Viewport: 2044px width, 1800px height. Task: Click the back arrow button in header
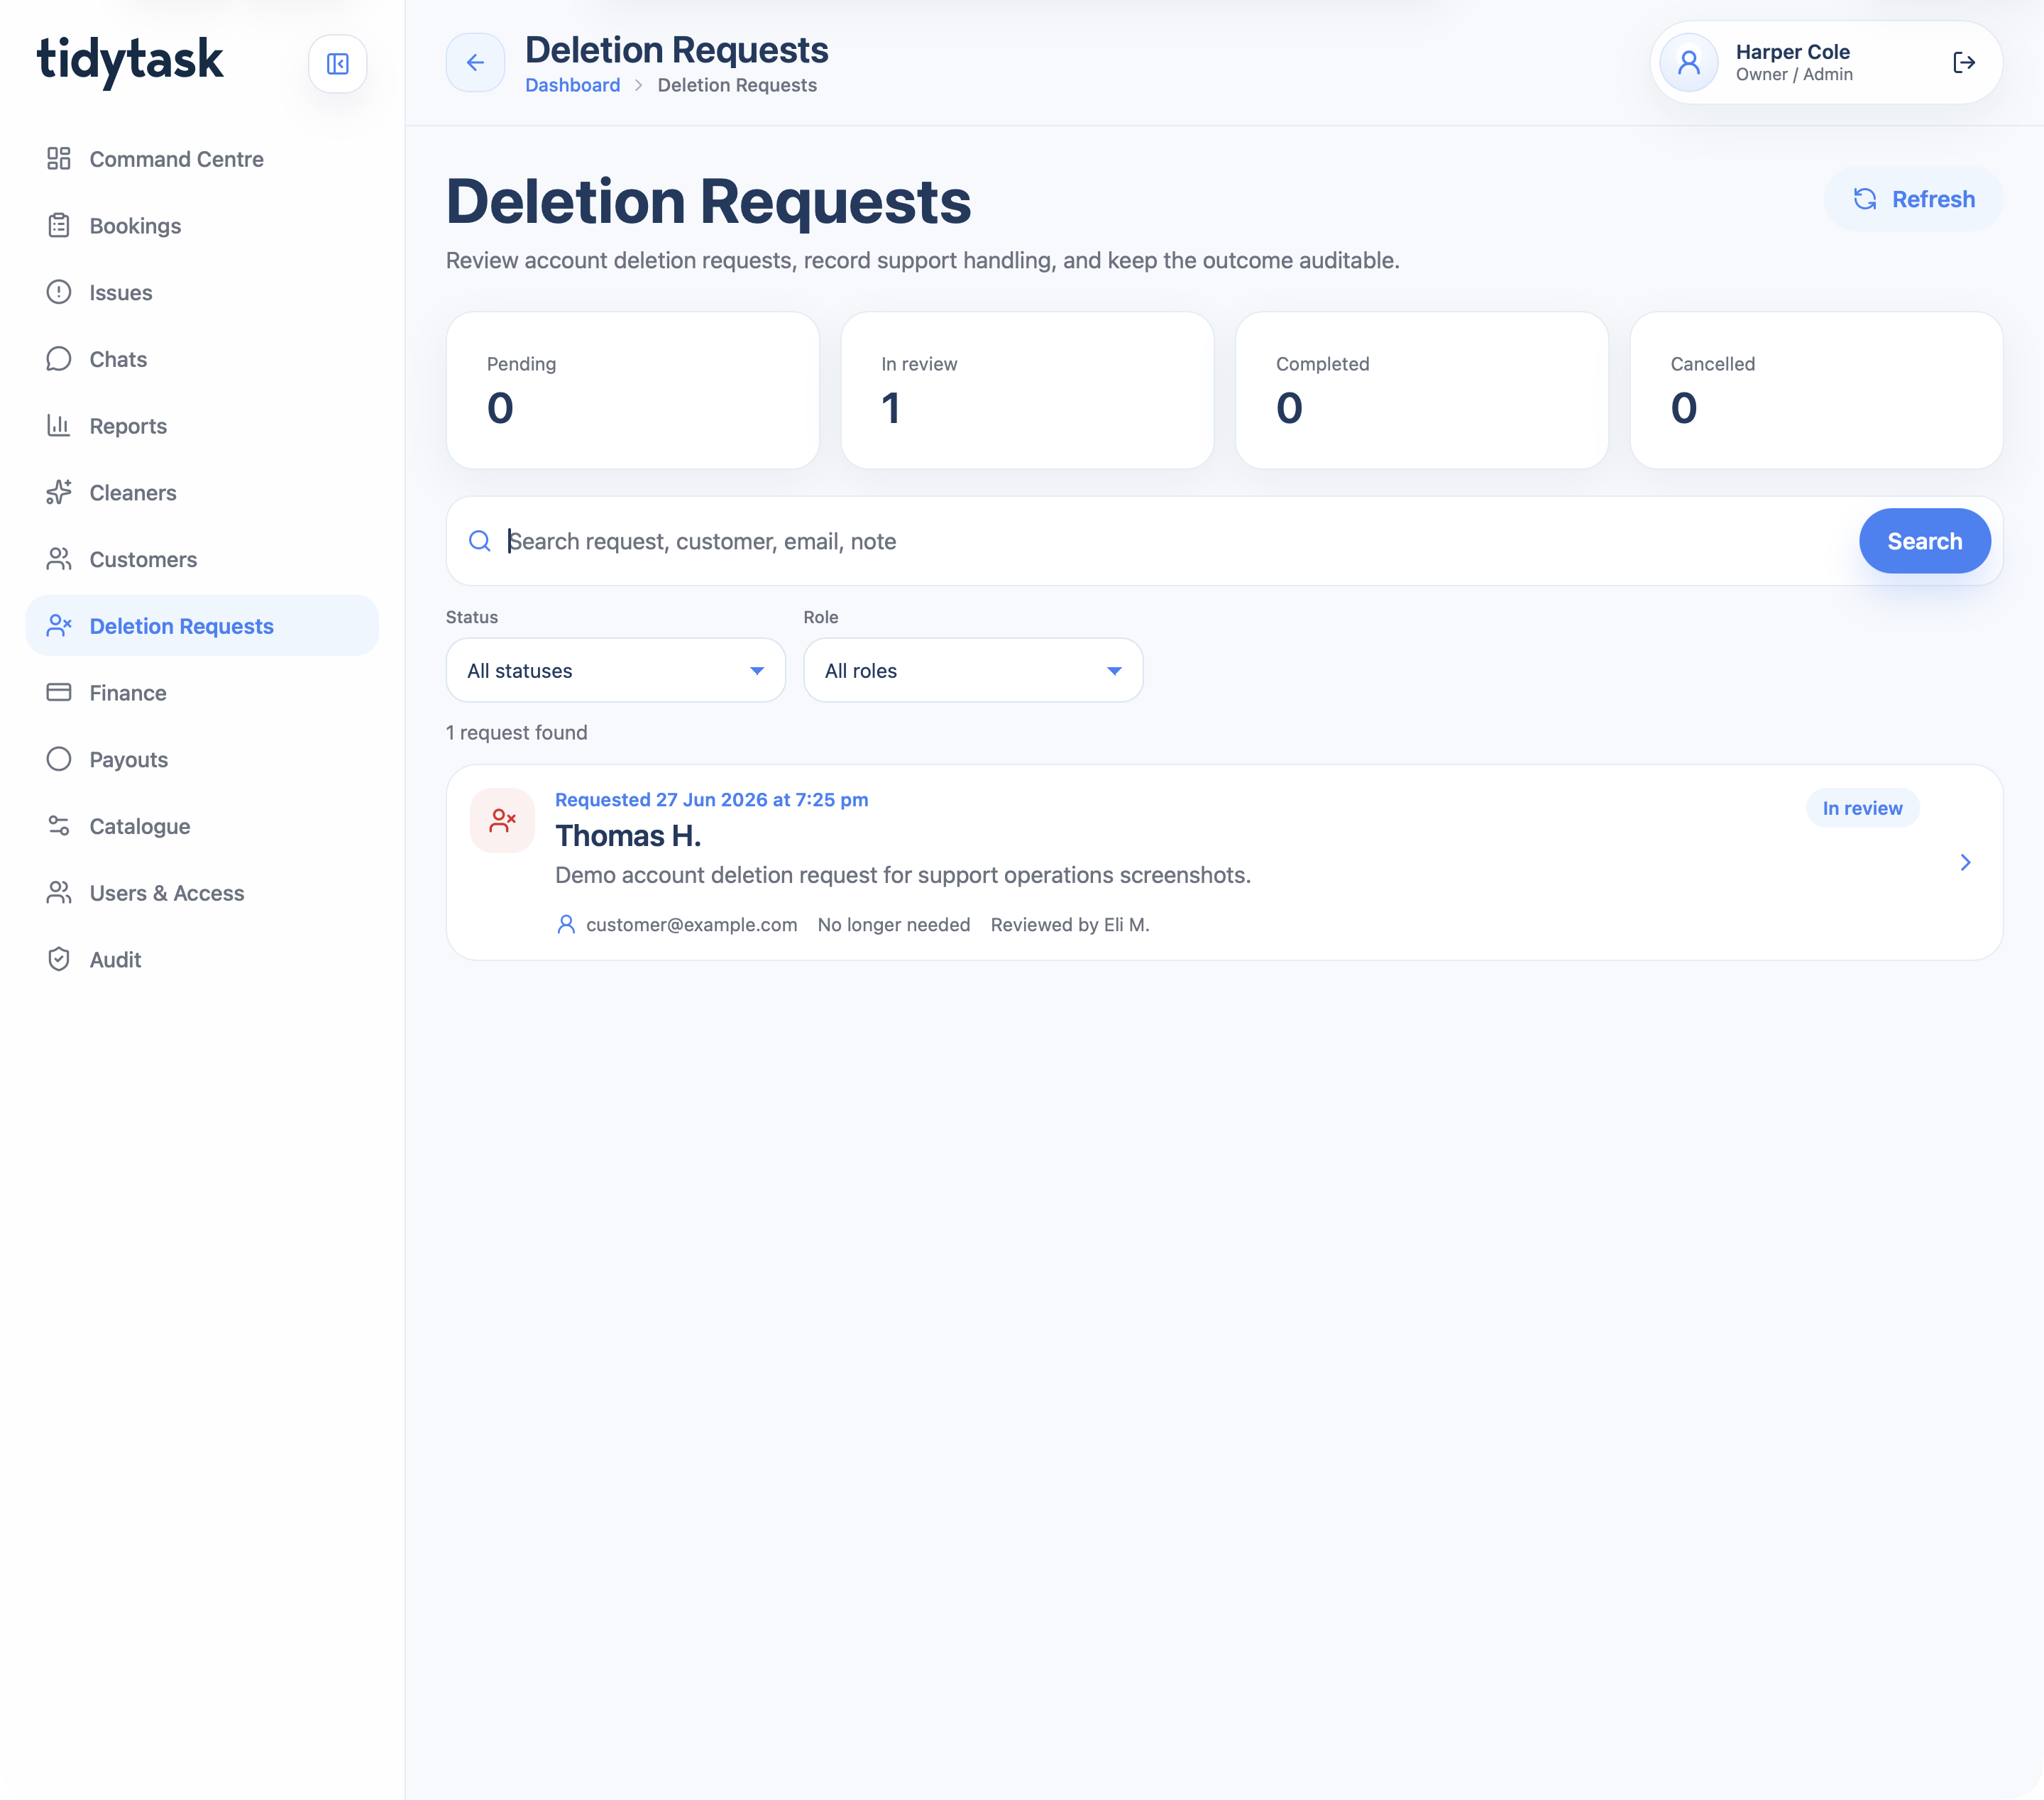(475, 63)
